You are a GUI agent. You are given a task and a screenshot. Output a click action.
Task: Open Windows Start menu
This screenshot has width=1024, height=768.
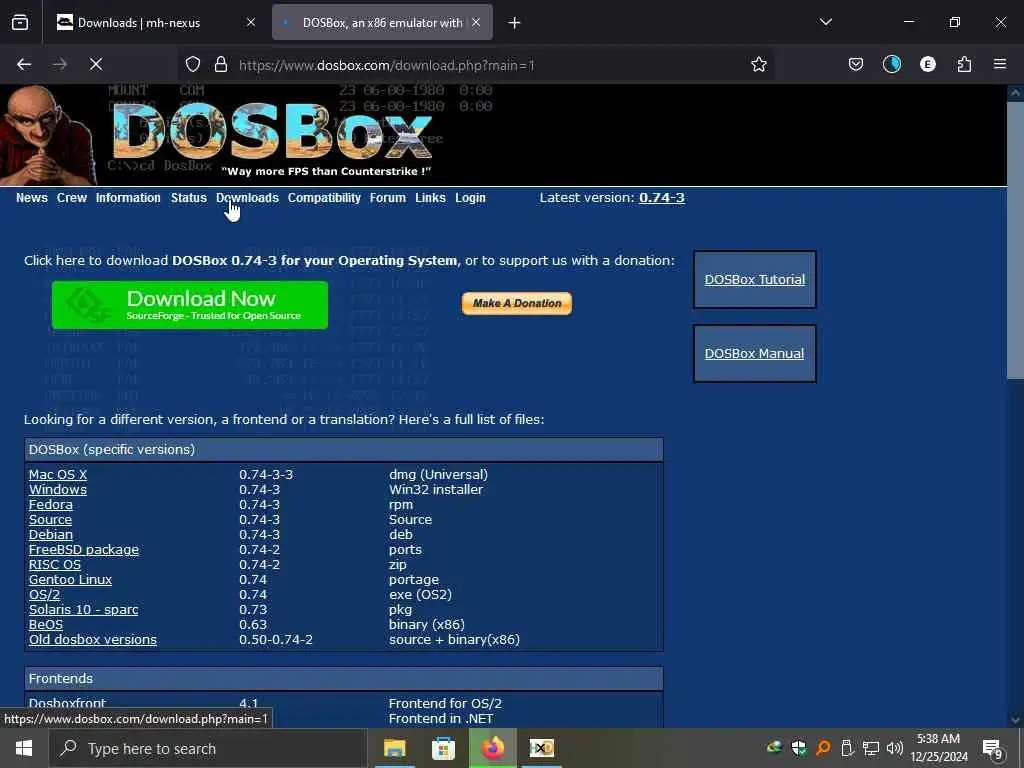tap(24, 748)
